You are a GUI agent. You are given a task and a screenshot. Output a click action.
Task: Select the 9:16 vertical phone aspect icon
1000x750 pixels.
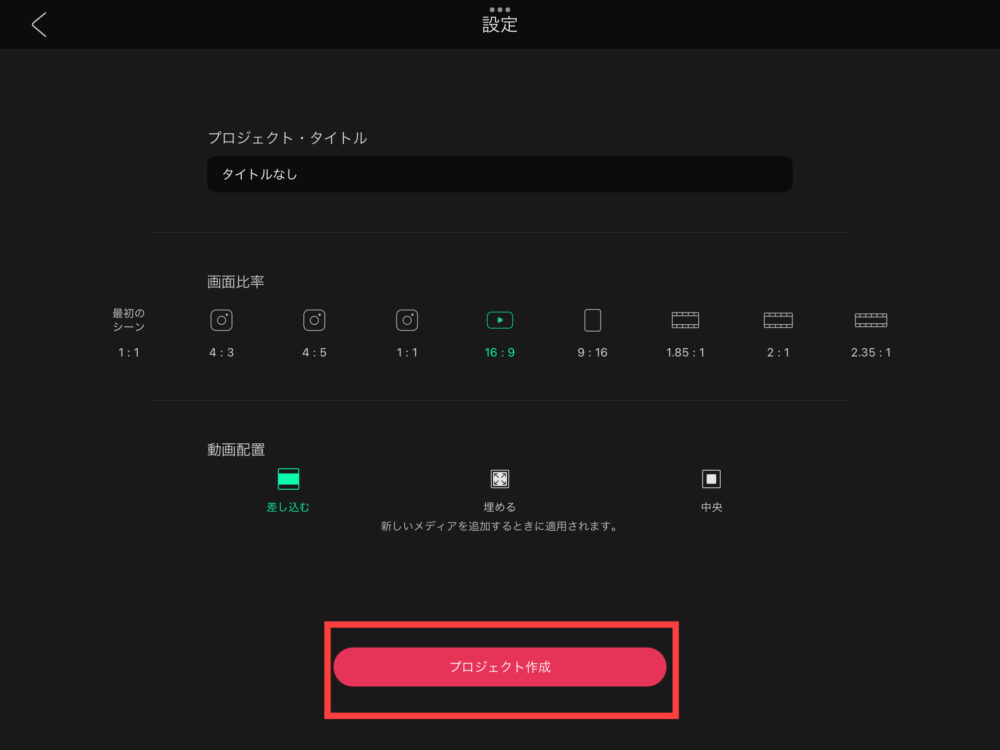click(x=592, y=320)
